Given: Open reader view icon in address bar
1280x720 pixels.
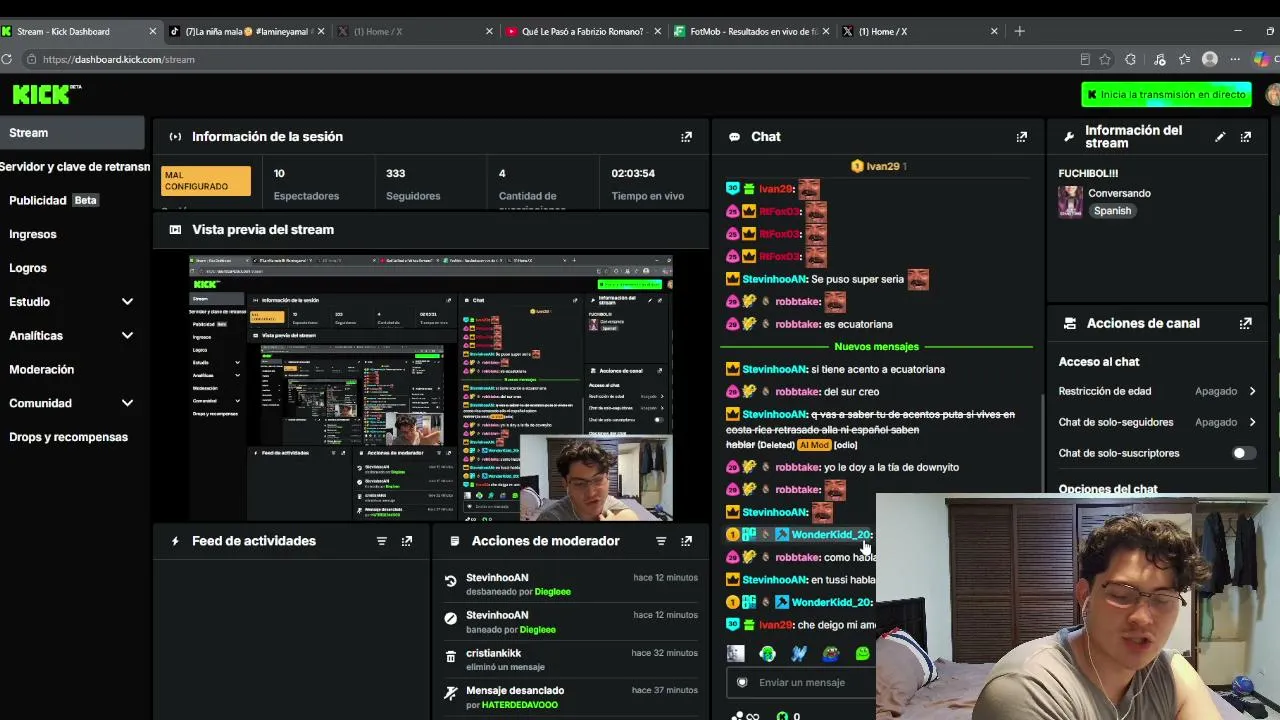Looking at the screenshot, I should click(1085, 59).
